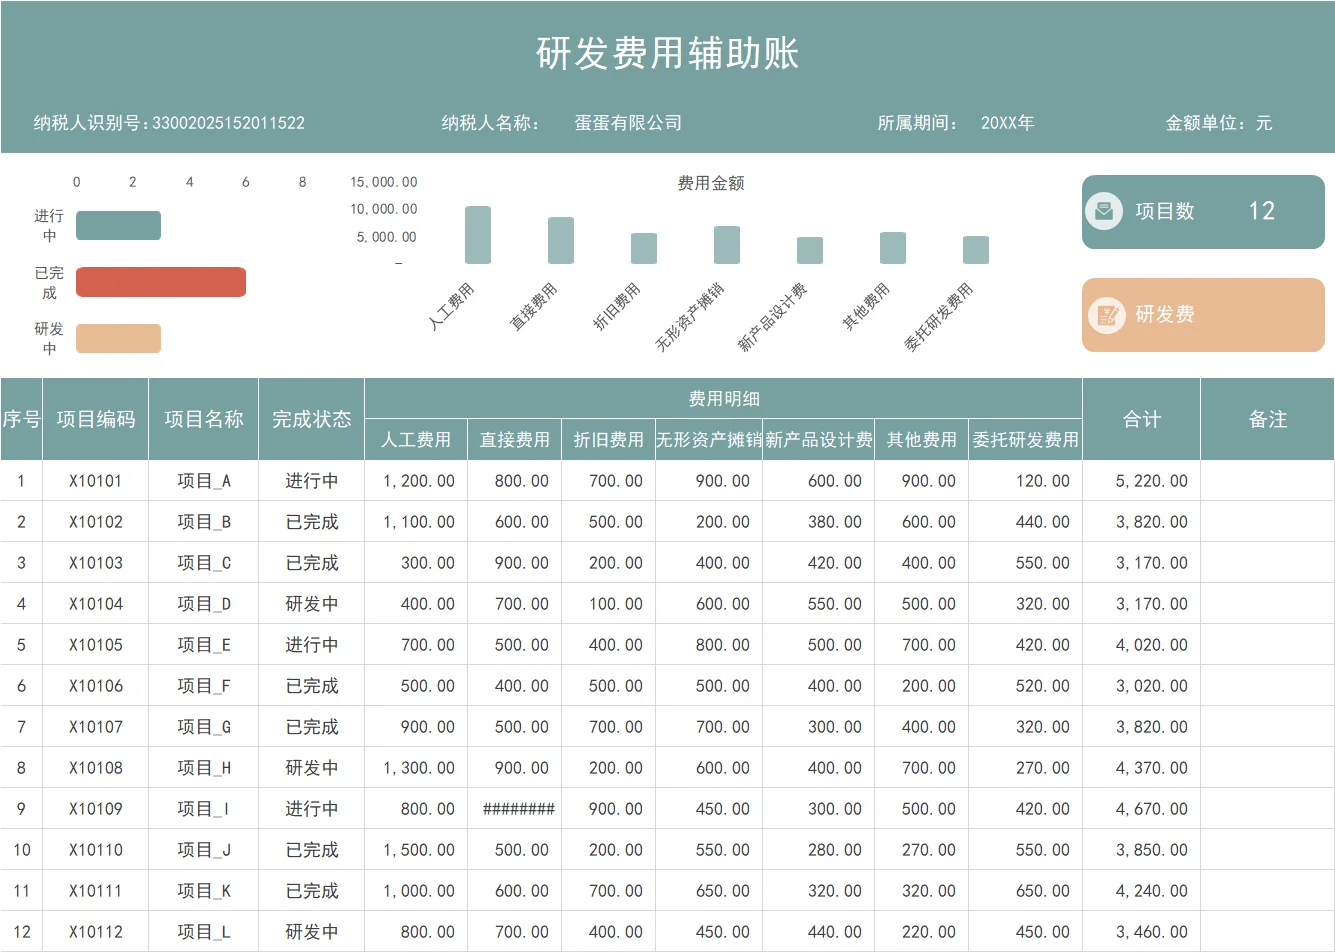
Task: Click the envelope icon on the 项目数 card
Action: (x=1104, y=212)
